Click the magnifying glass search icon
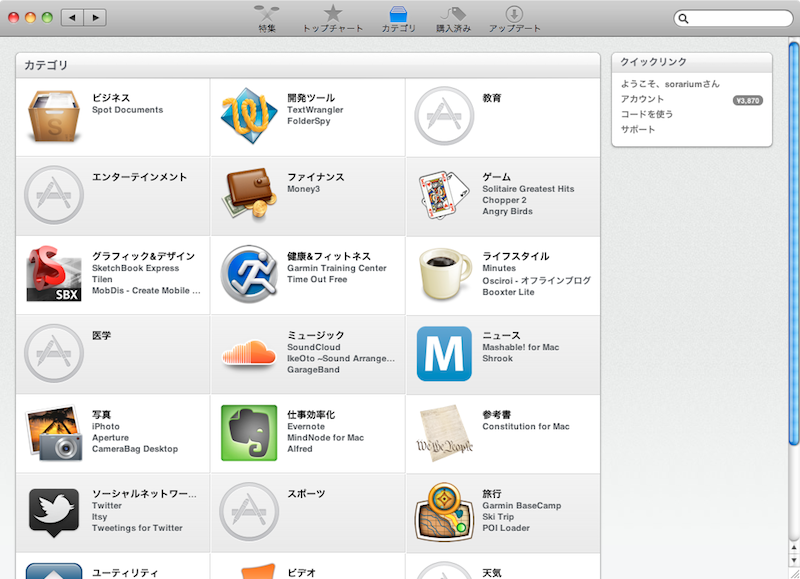800x579 pixels. click(x=684, y=19)
